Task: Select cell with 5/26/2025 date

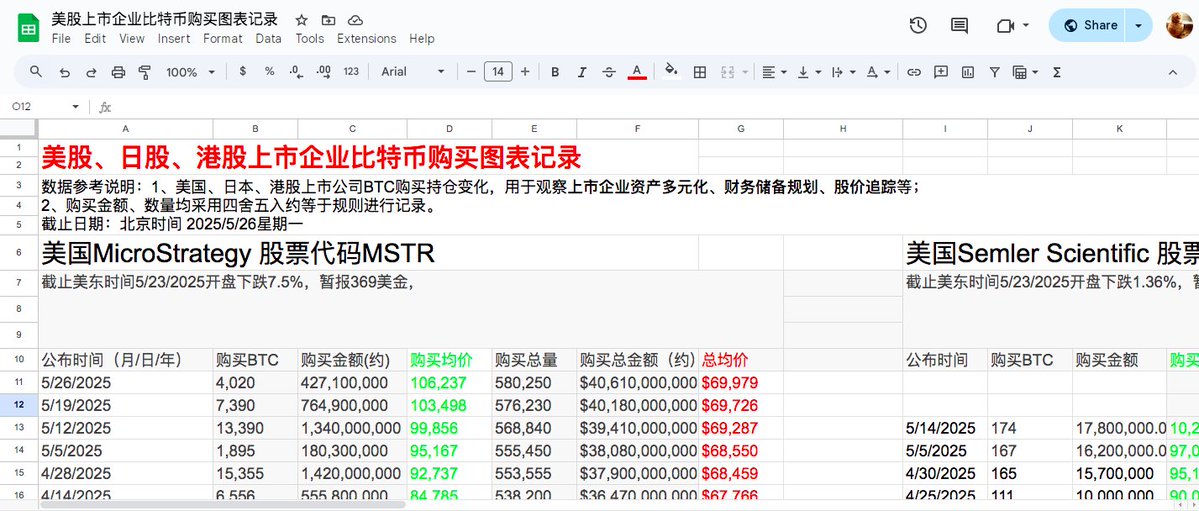Action: pos(125,382)
